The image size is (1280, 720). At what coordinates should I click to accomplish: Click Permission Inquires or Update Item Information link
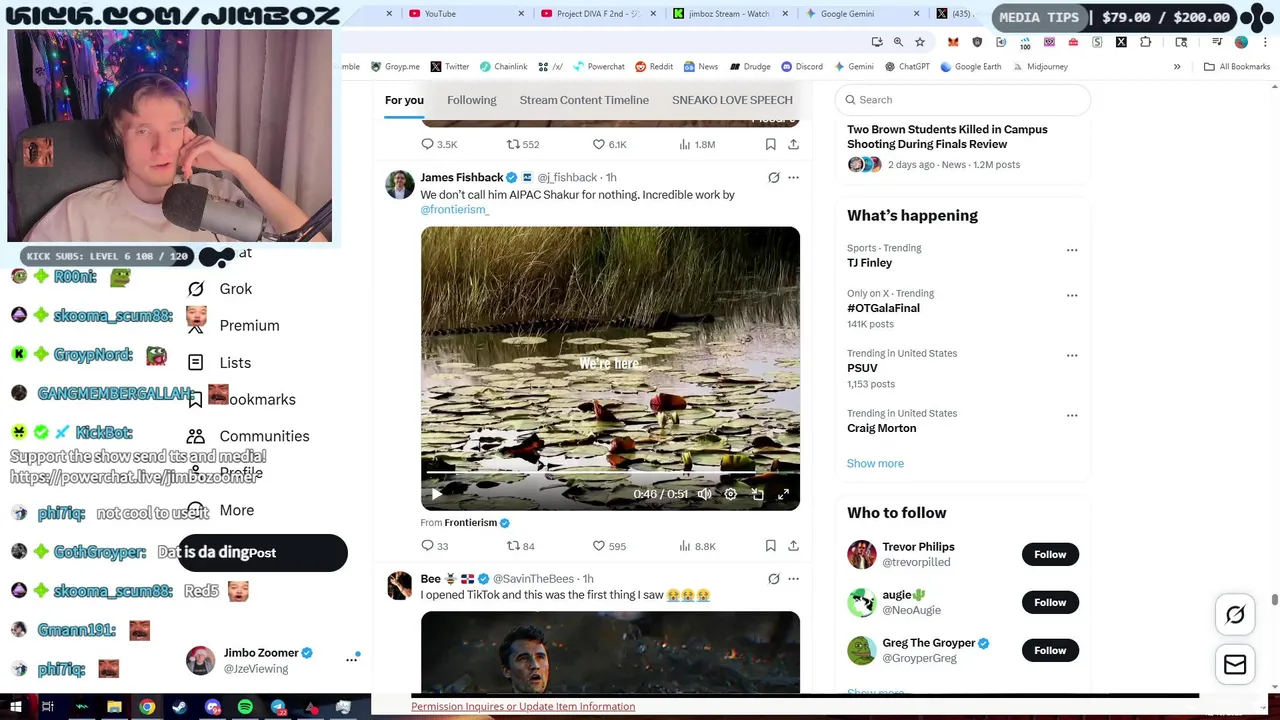[x=523, y=707]
